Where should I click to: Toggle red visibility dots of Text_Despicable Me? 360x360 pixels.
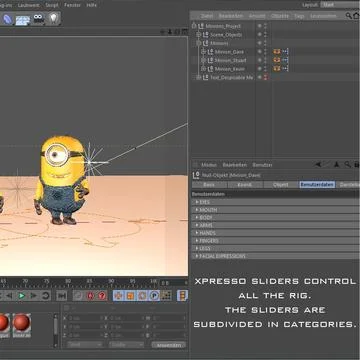coord(266,77)
